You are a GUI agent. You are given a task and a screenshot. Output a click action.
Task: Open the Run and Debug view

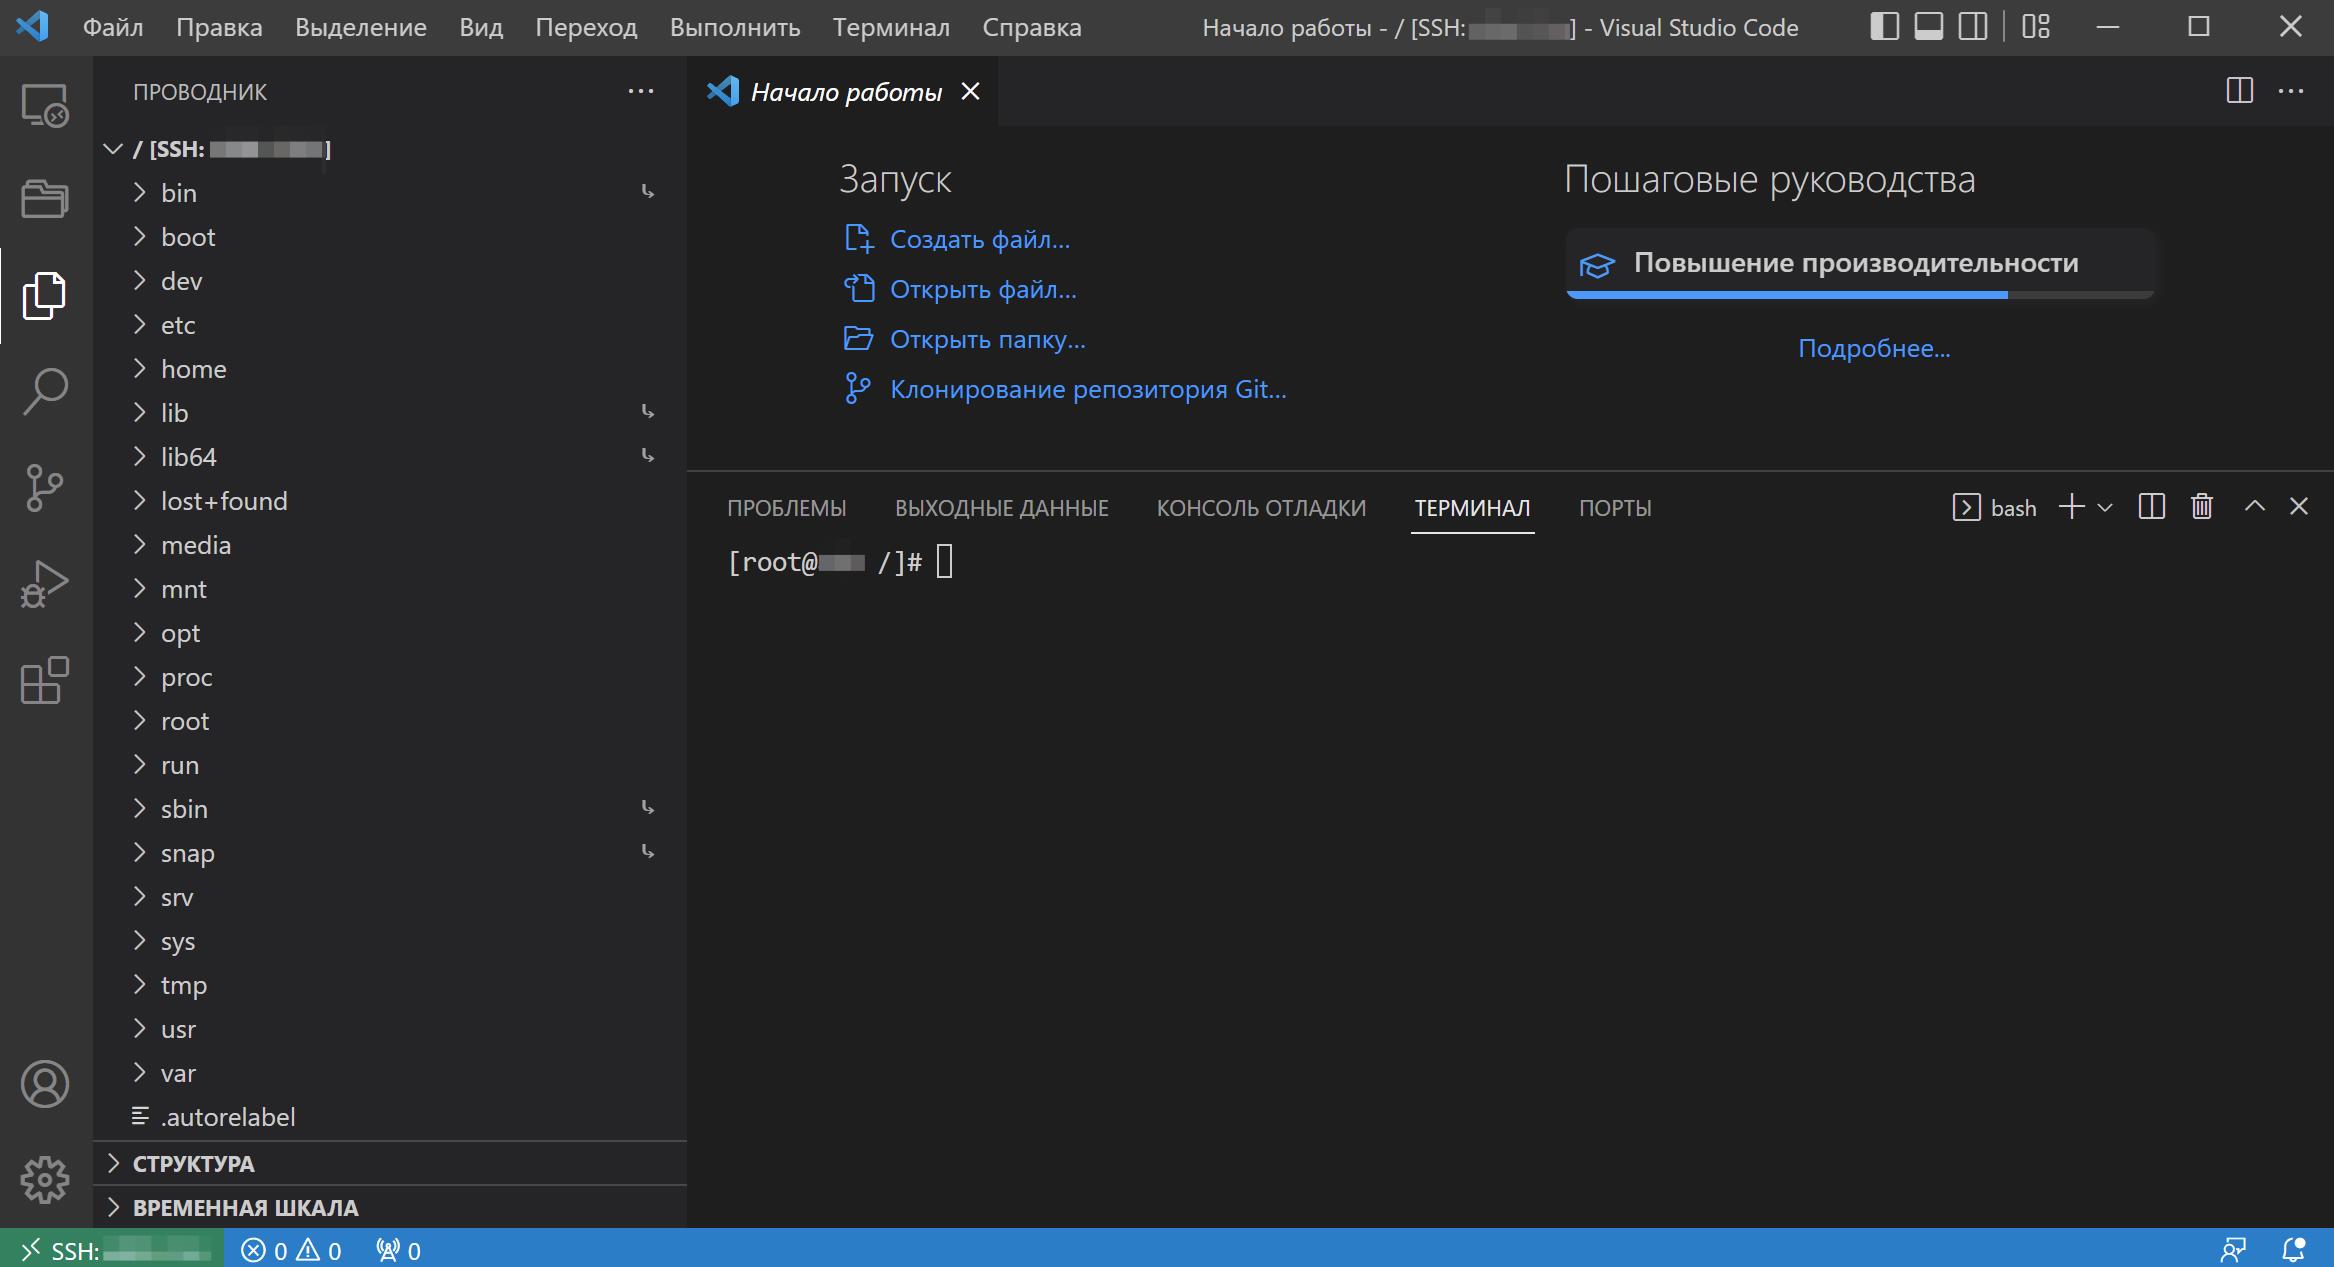[x=44, y=583]
